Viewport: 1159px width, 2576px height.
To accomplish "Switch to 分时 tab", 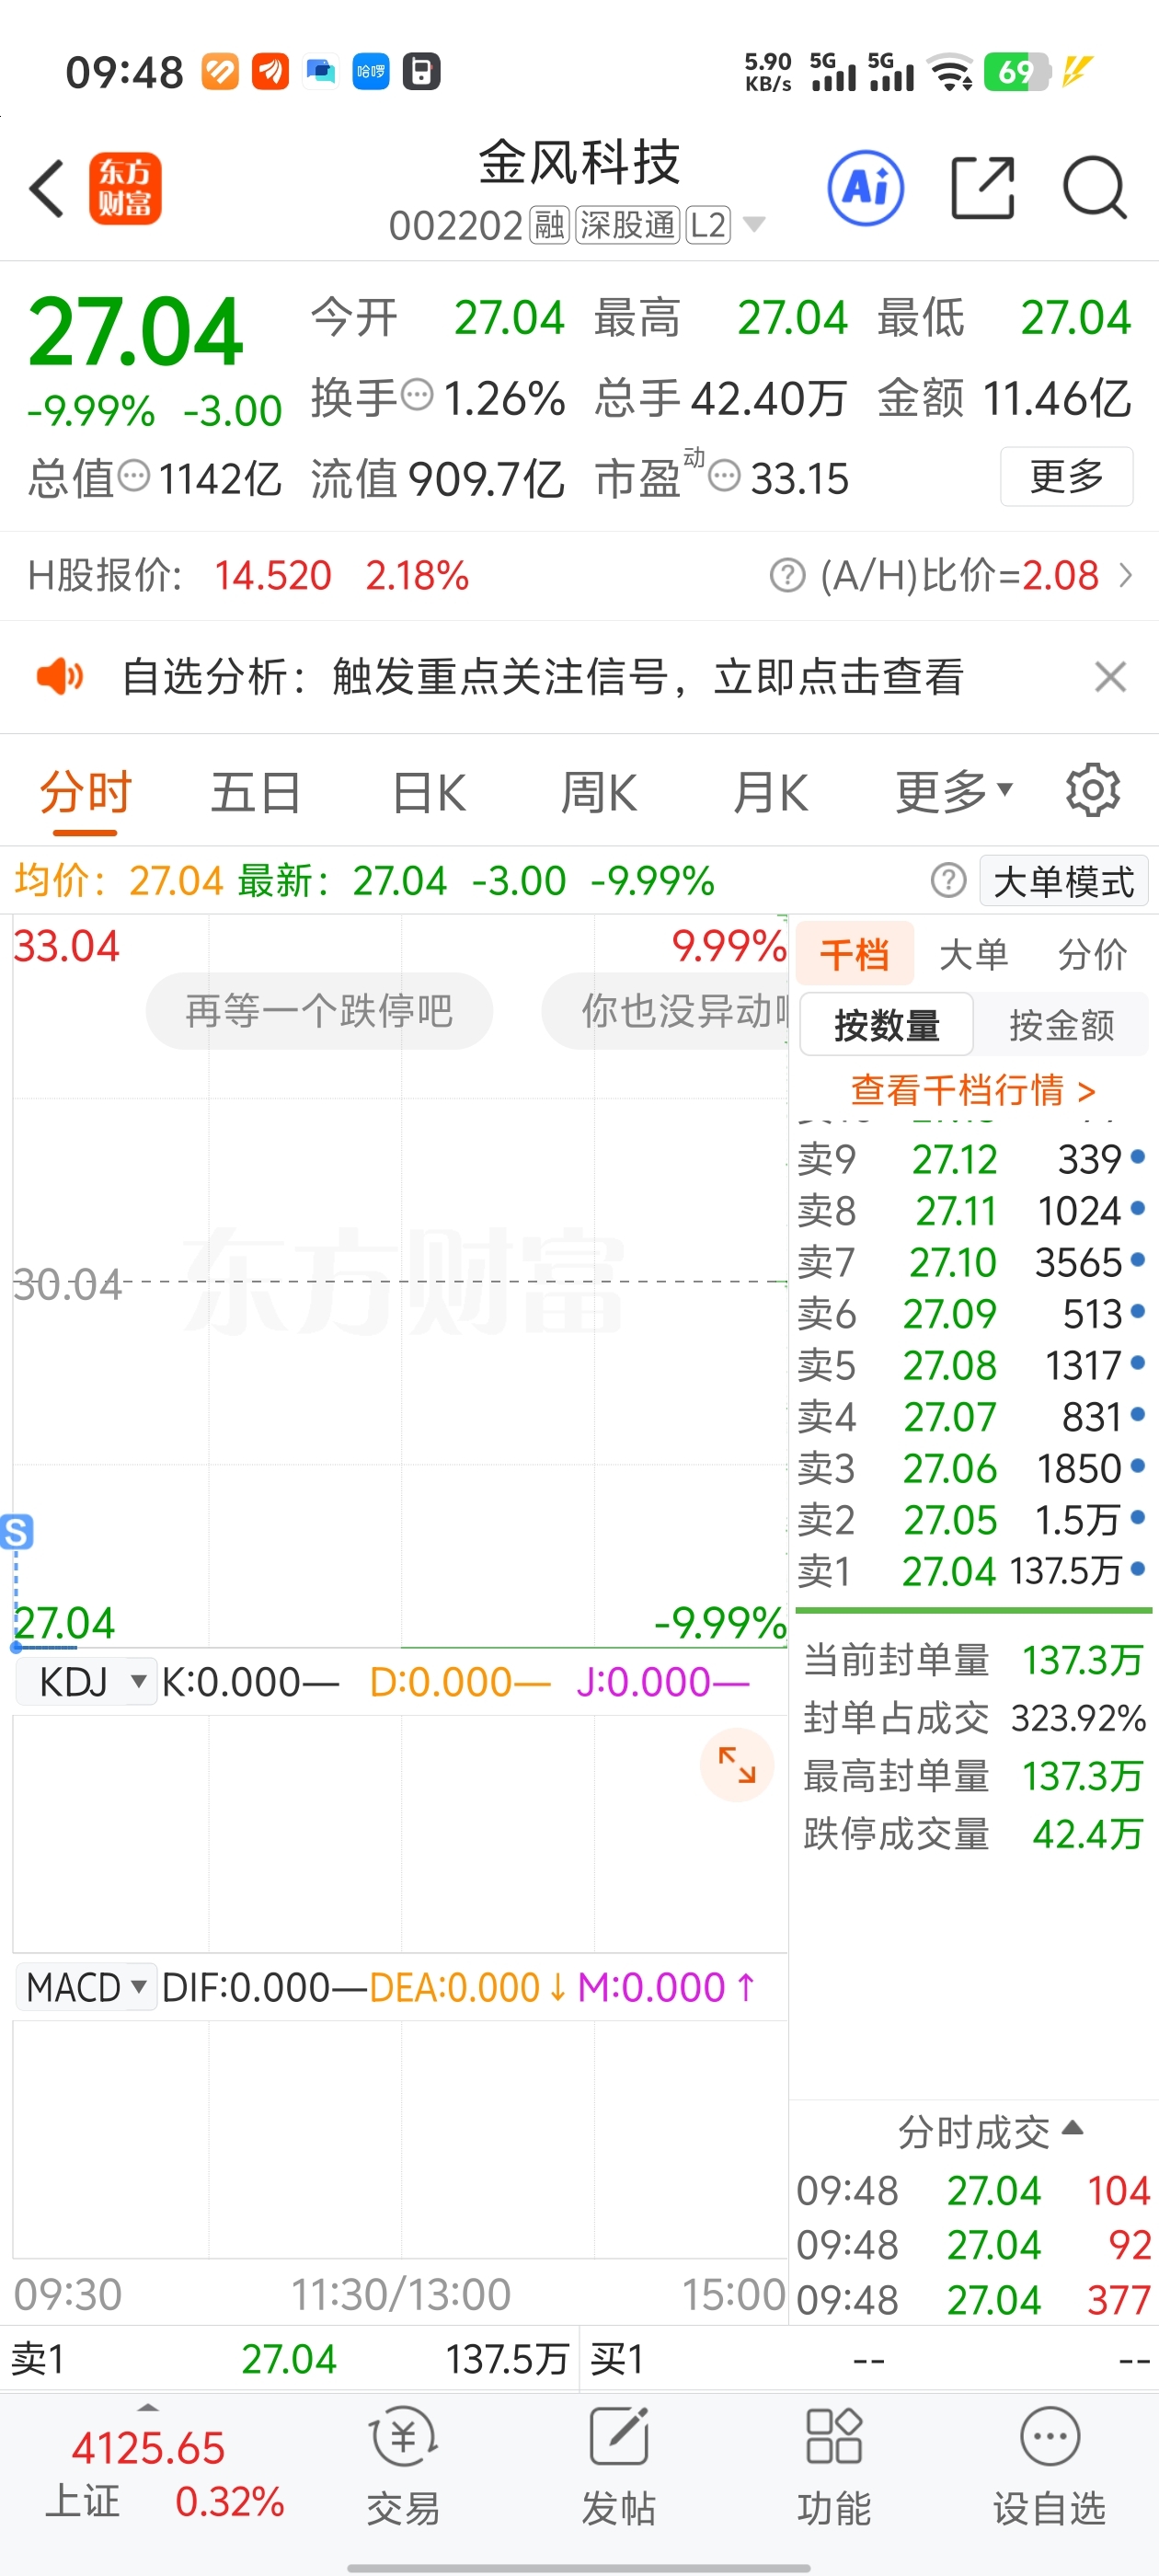I will coord(85,792).
